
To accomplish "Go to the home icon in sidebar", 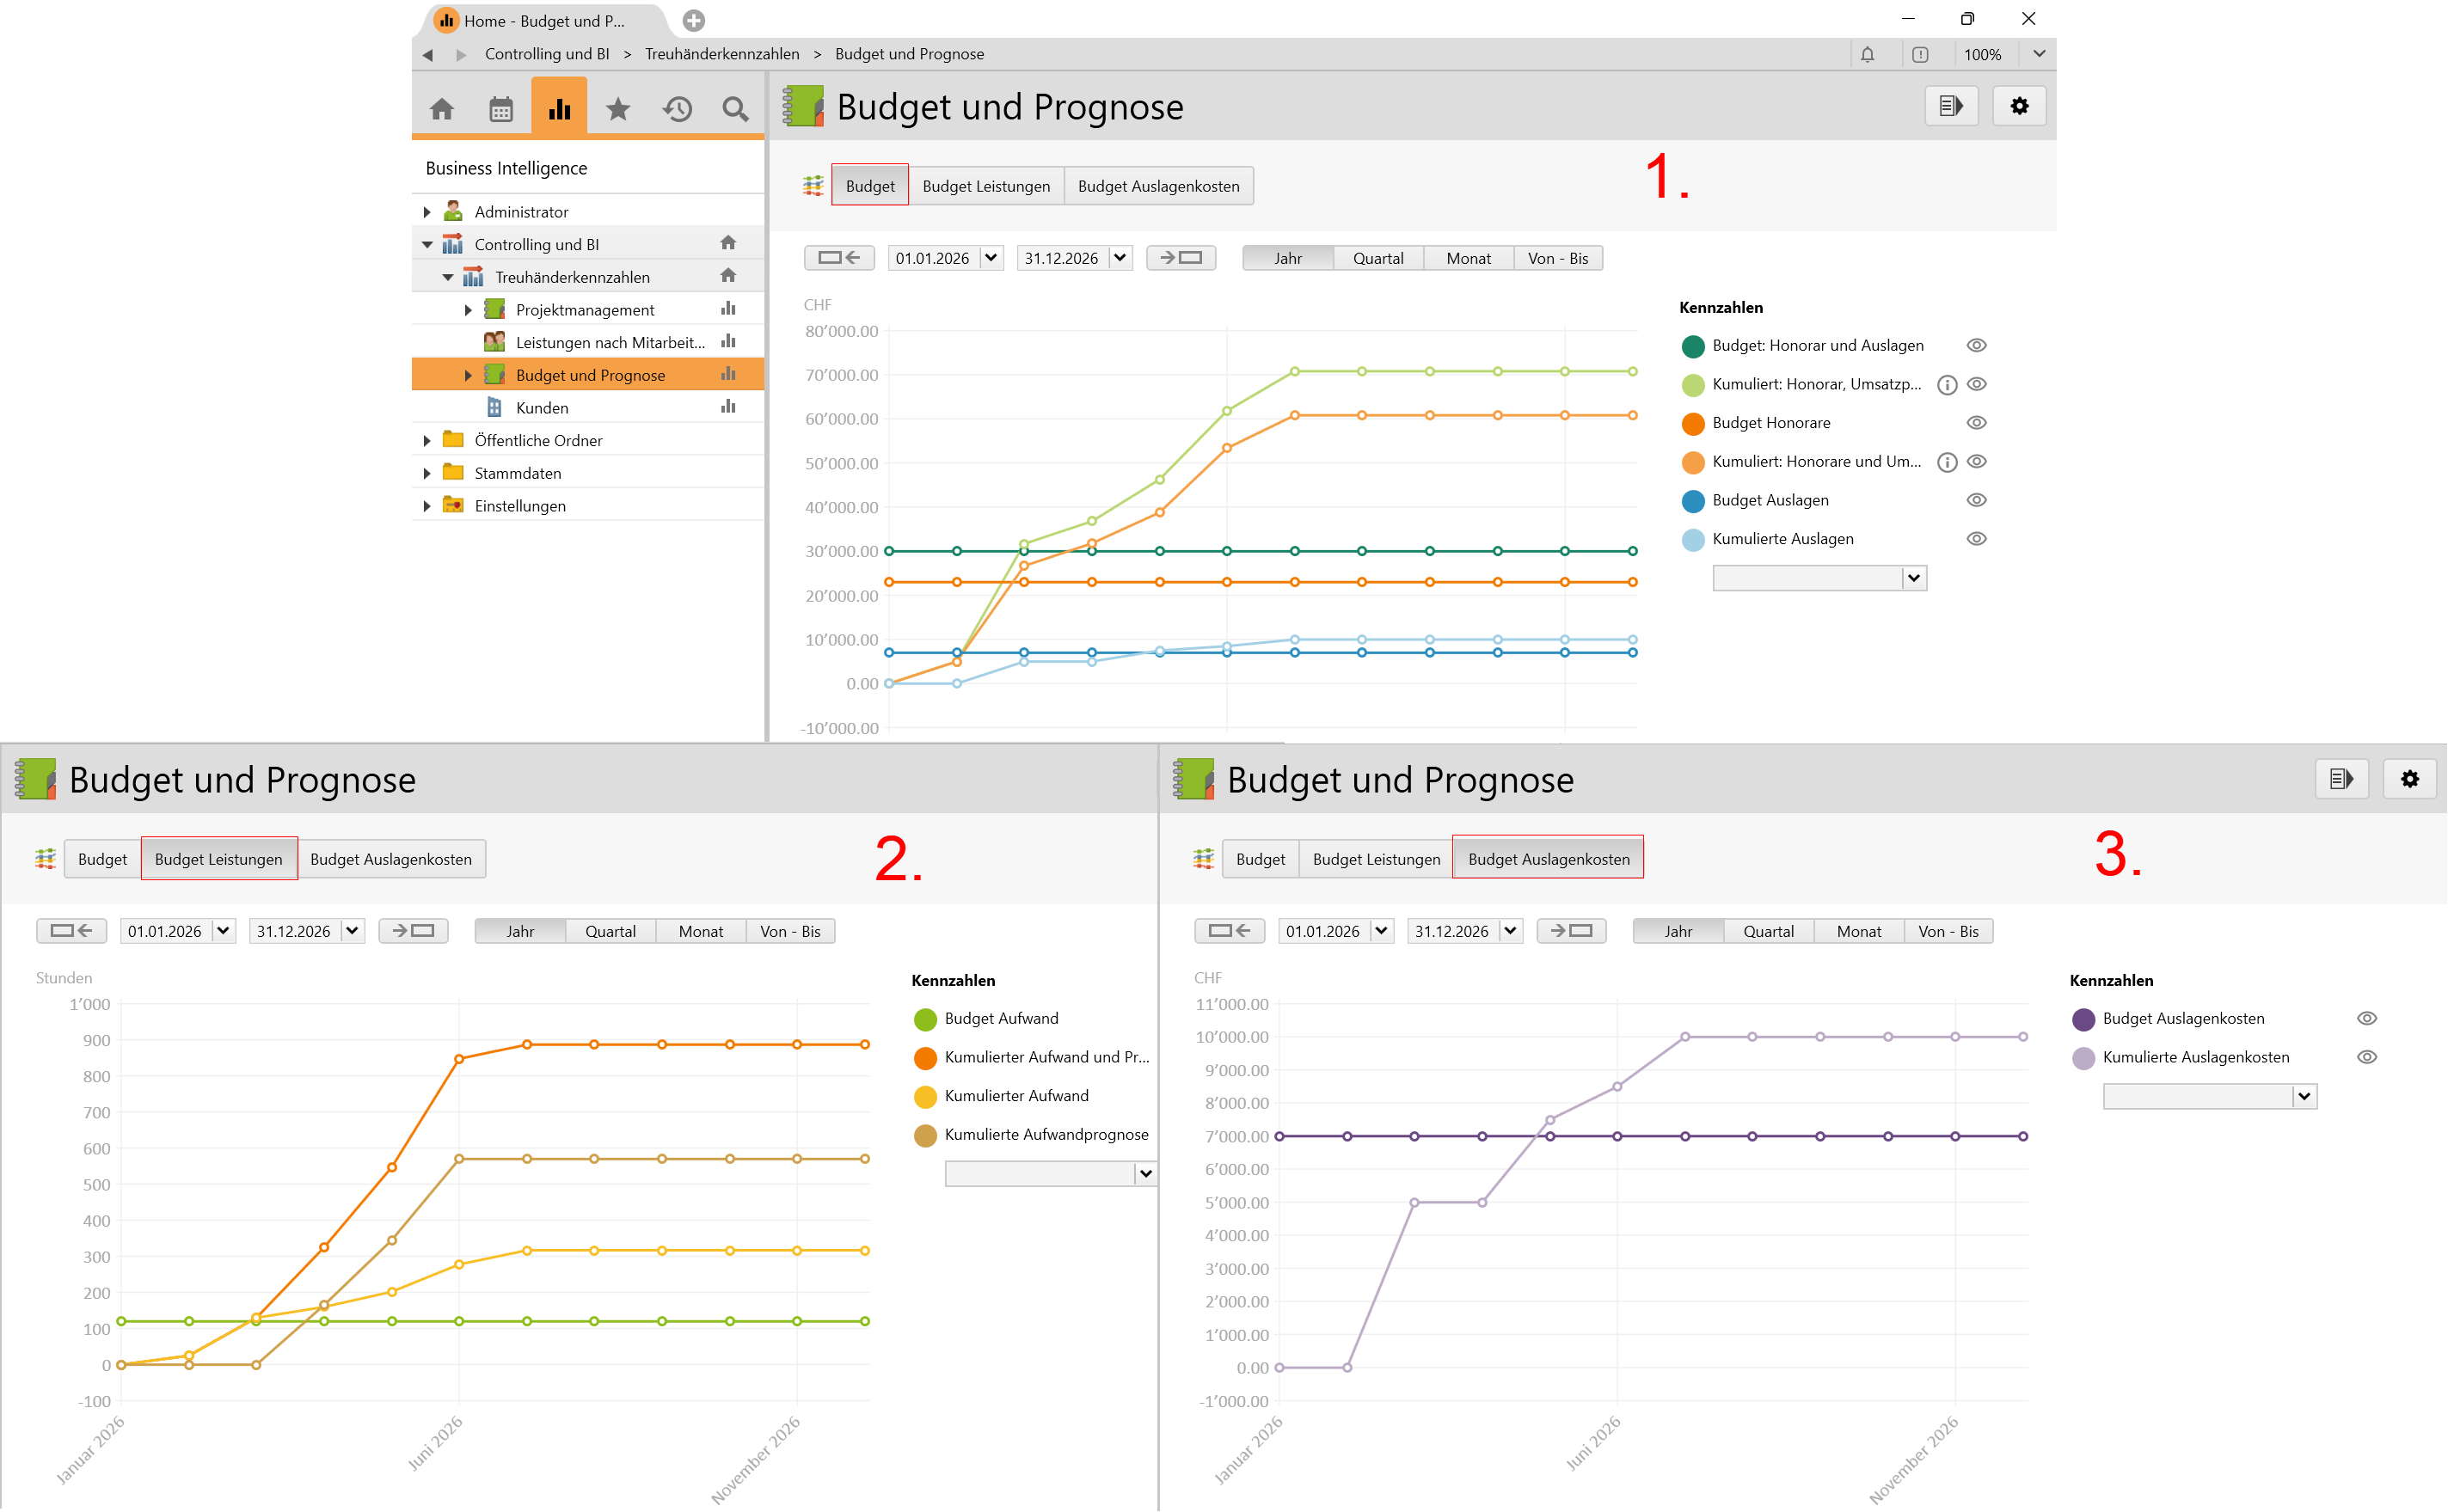I will pos(442,108).
